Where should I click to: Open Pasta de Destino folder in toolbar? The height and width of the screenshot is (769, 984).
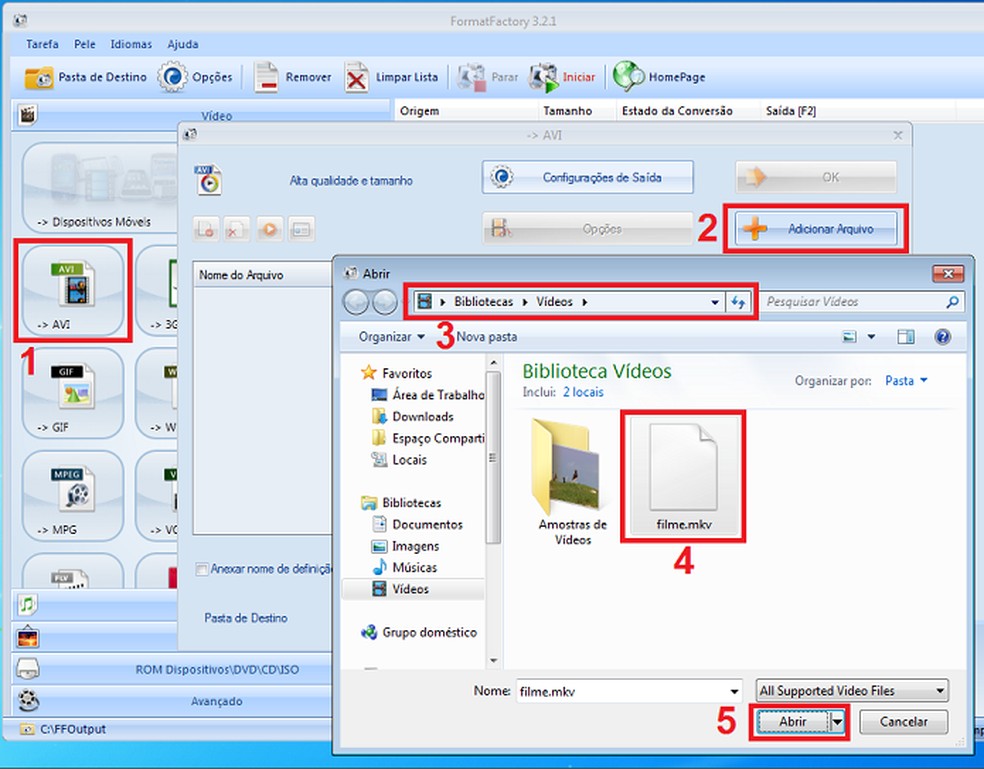(x=85, y=77)
